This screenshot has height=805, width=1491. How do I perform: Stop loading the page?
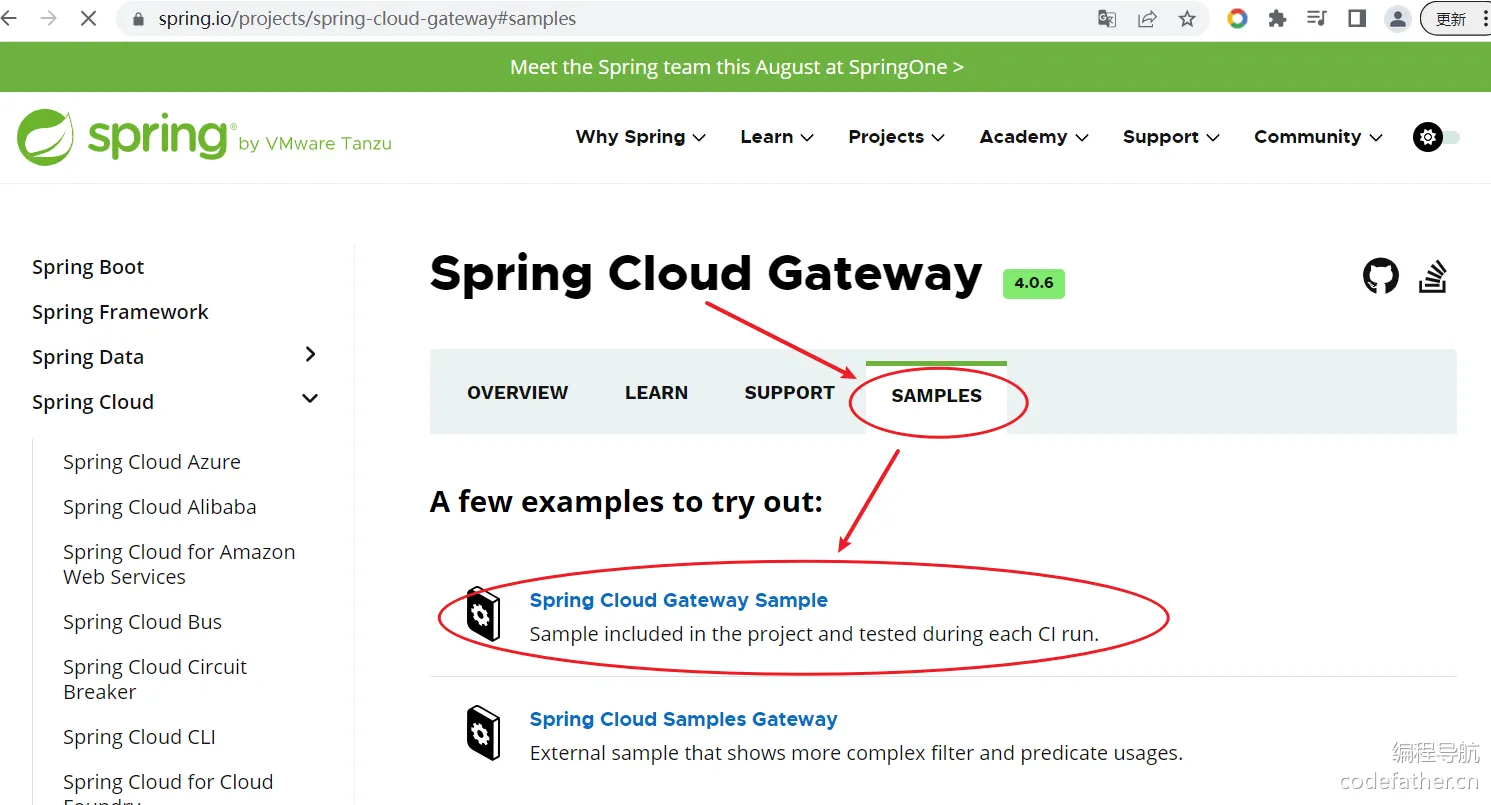click(x=88, y=19)
